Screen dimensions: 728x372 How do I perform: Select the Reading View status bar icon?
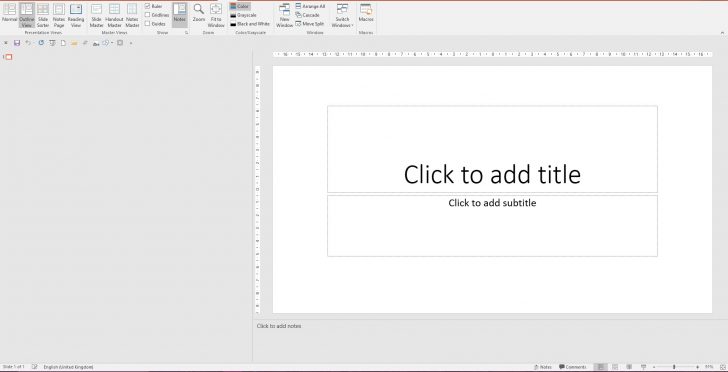(x=629, y=367)
